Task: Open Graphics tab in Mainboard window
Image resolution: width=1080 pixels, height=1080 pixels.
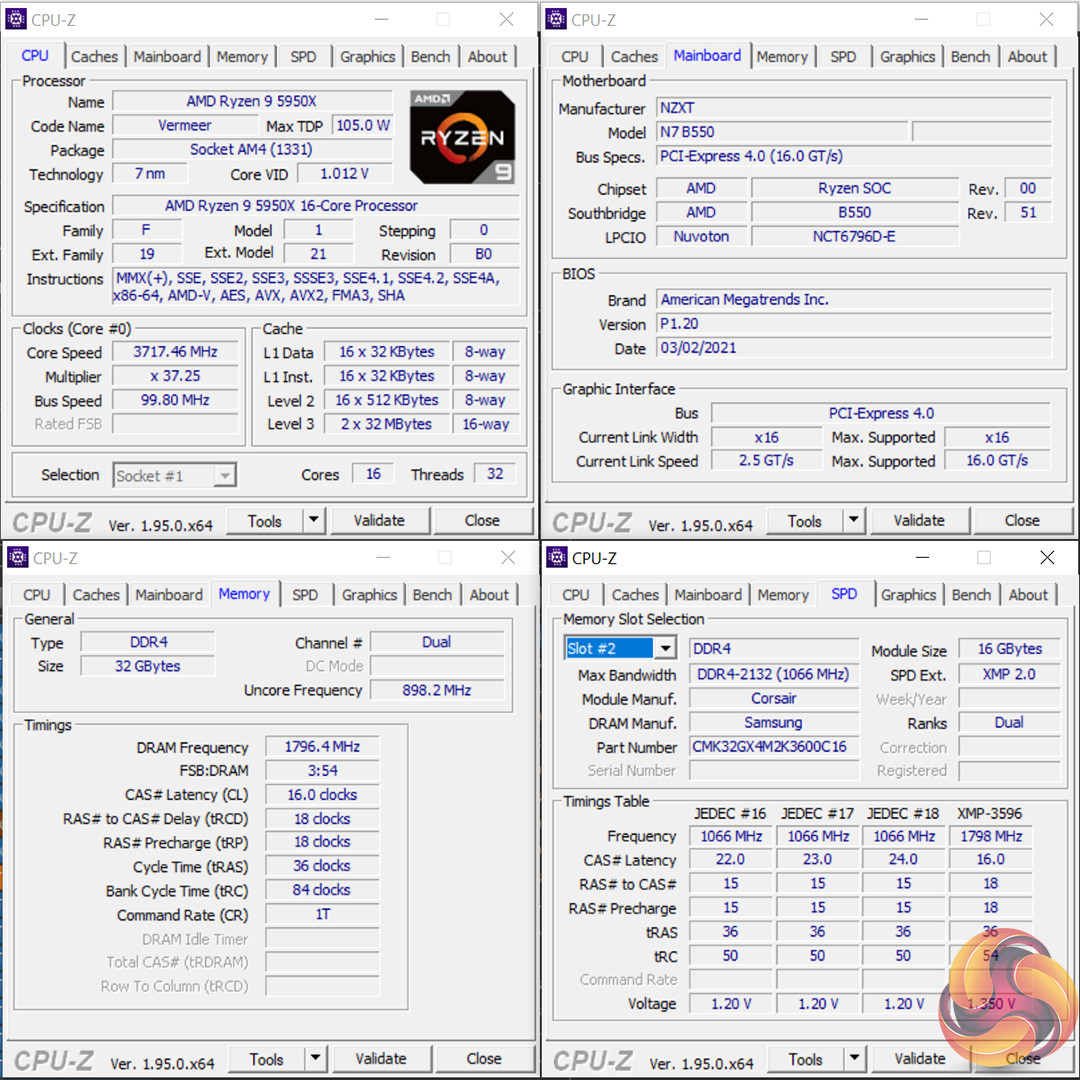Action: (907, 56)
